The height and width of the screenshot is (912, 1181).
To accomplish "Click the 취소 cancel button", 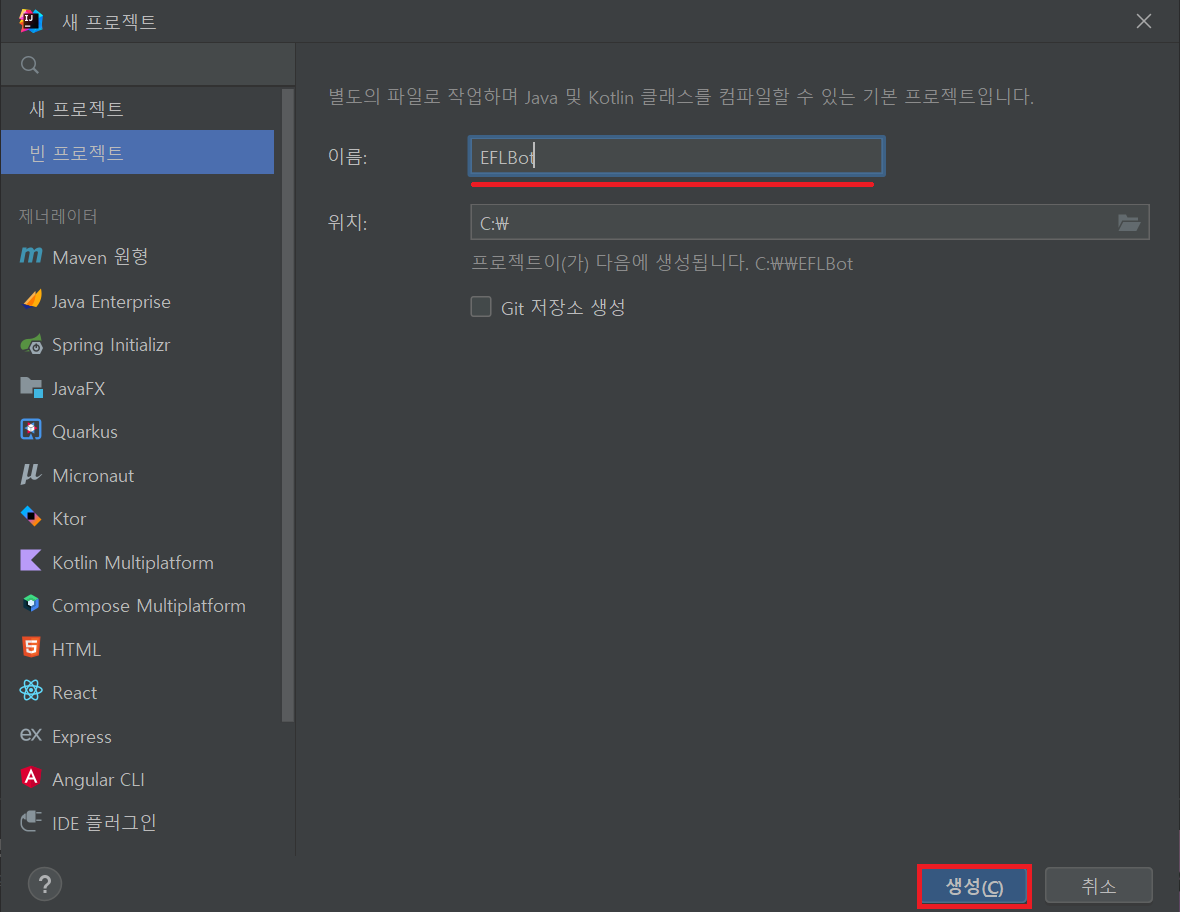I will coord(1099,886).
